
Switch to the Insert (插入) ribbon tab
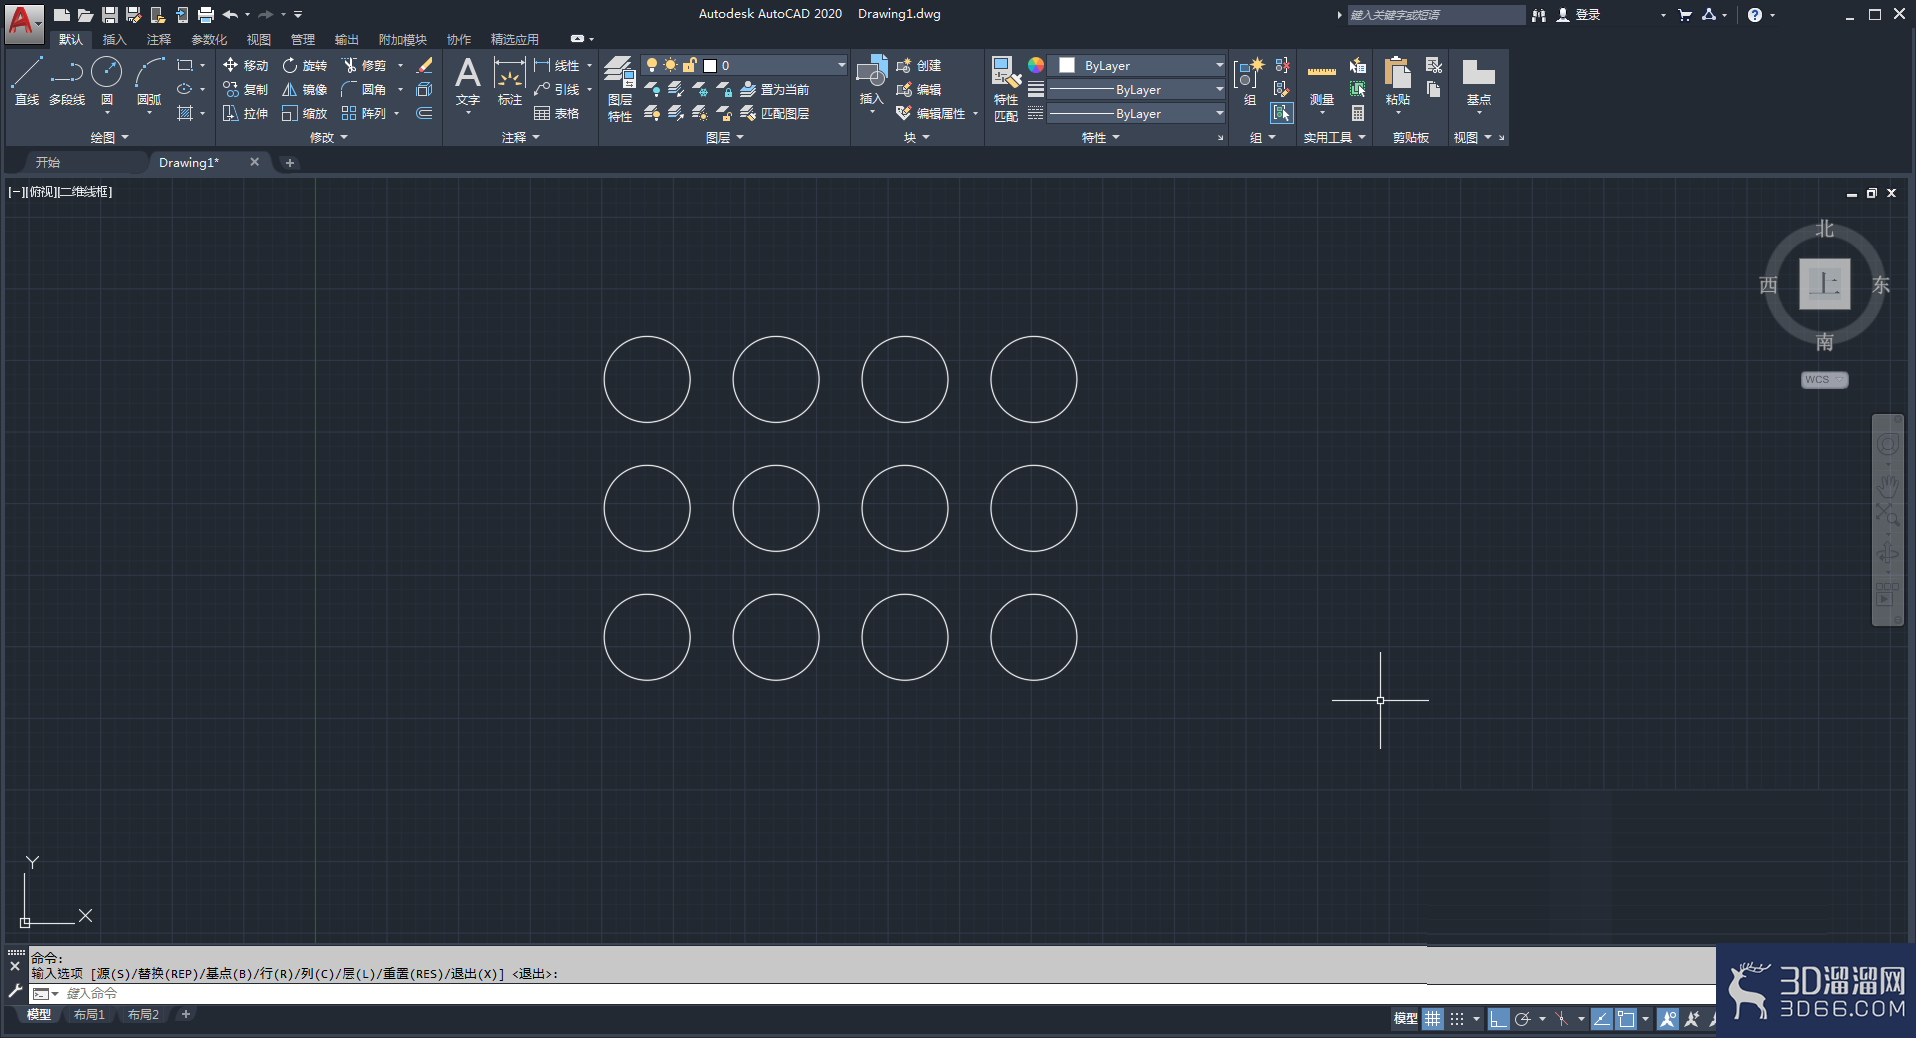[x=115, y=39]
